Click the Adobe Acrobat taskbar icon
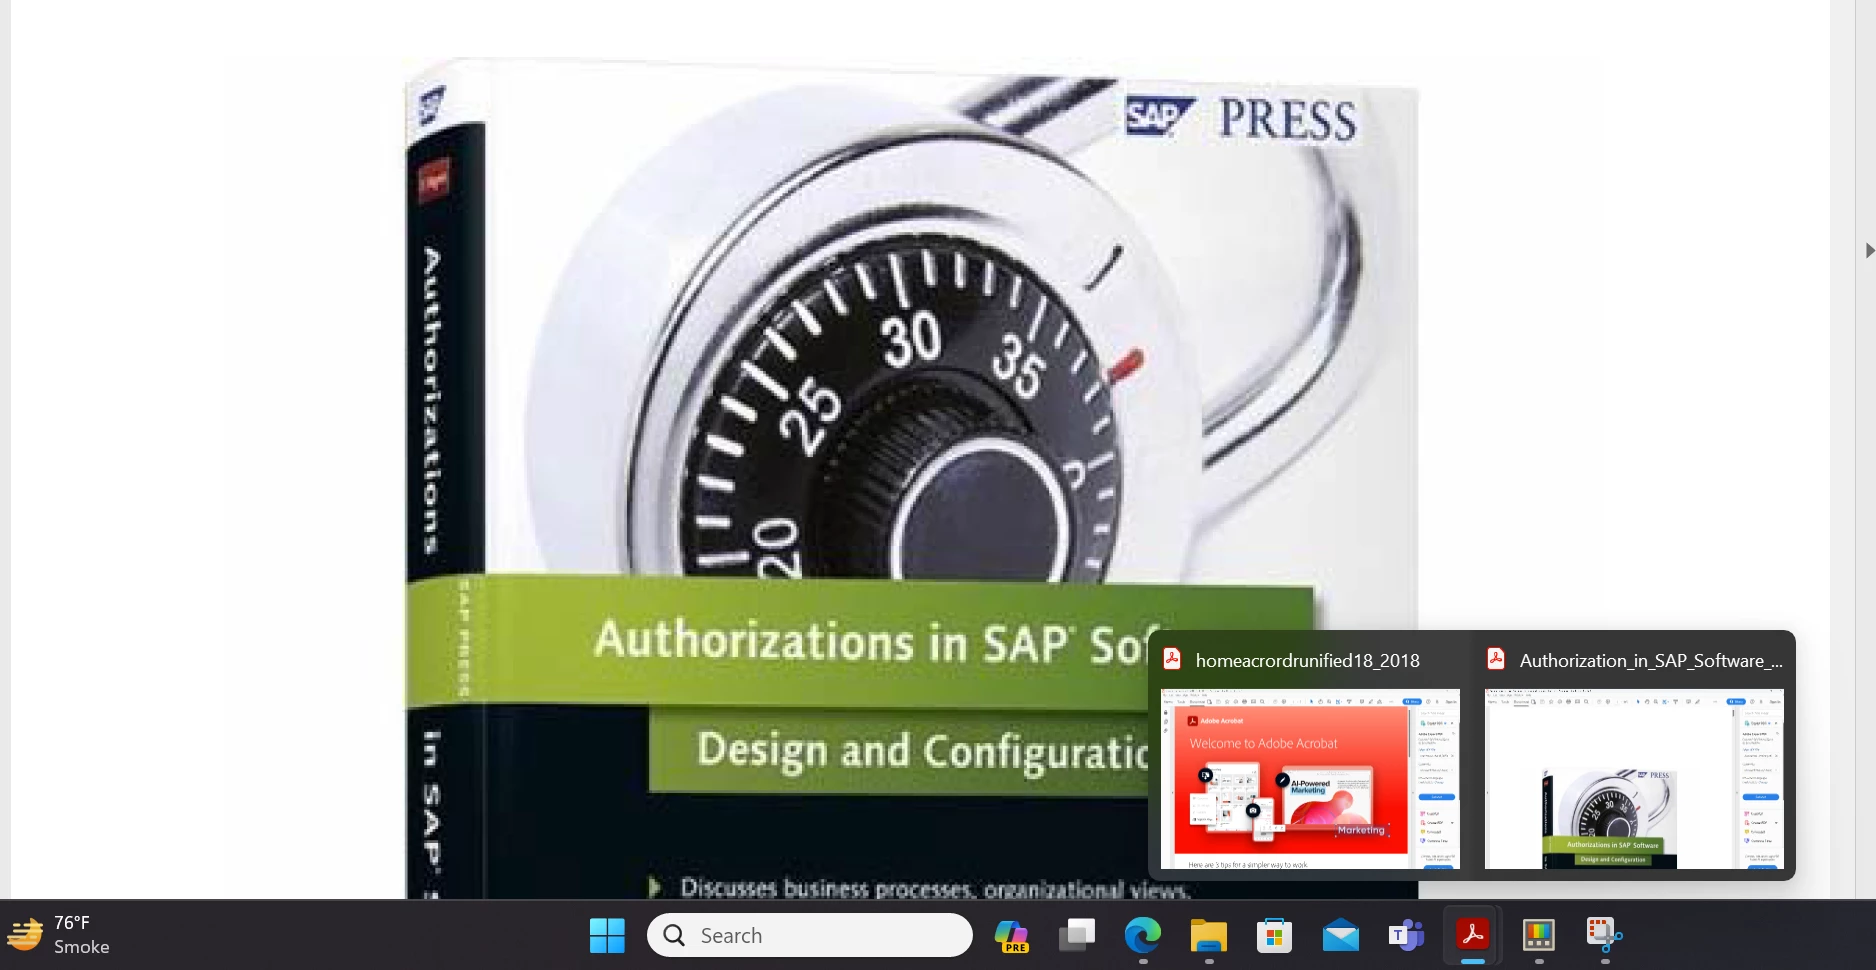 click(x=1473, y=936)
